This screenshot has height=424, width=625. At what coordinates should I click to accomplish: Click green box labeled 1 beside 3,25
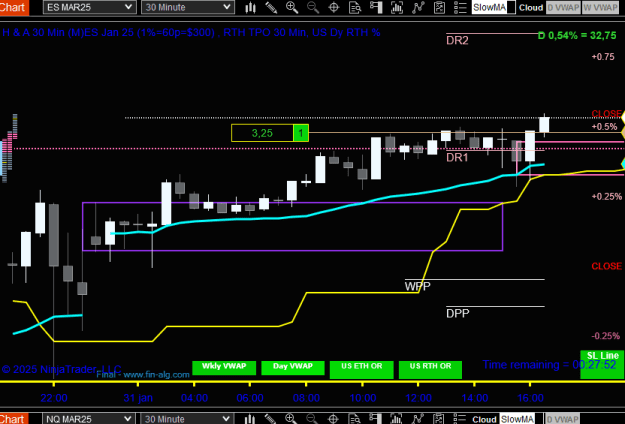301,133
